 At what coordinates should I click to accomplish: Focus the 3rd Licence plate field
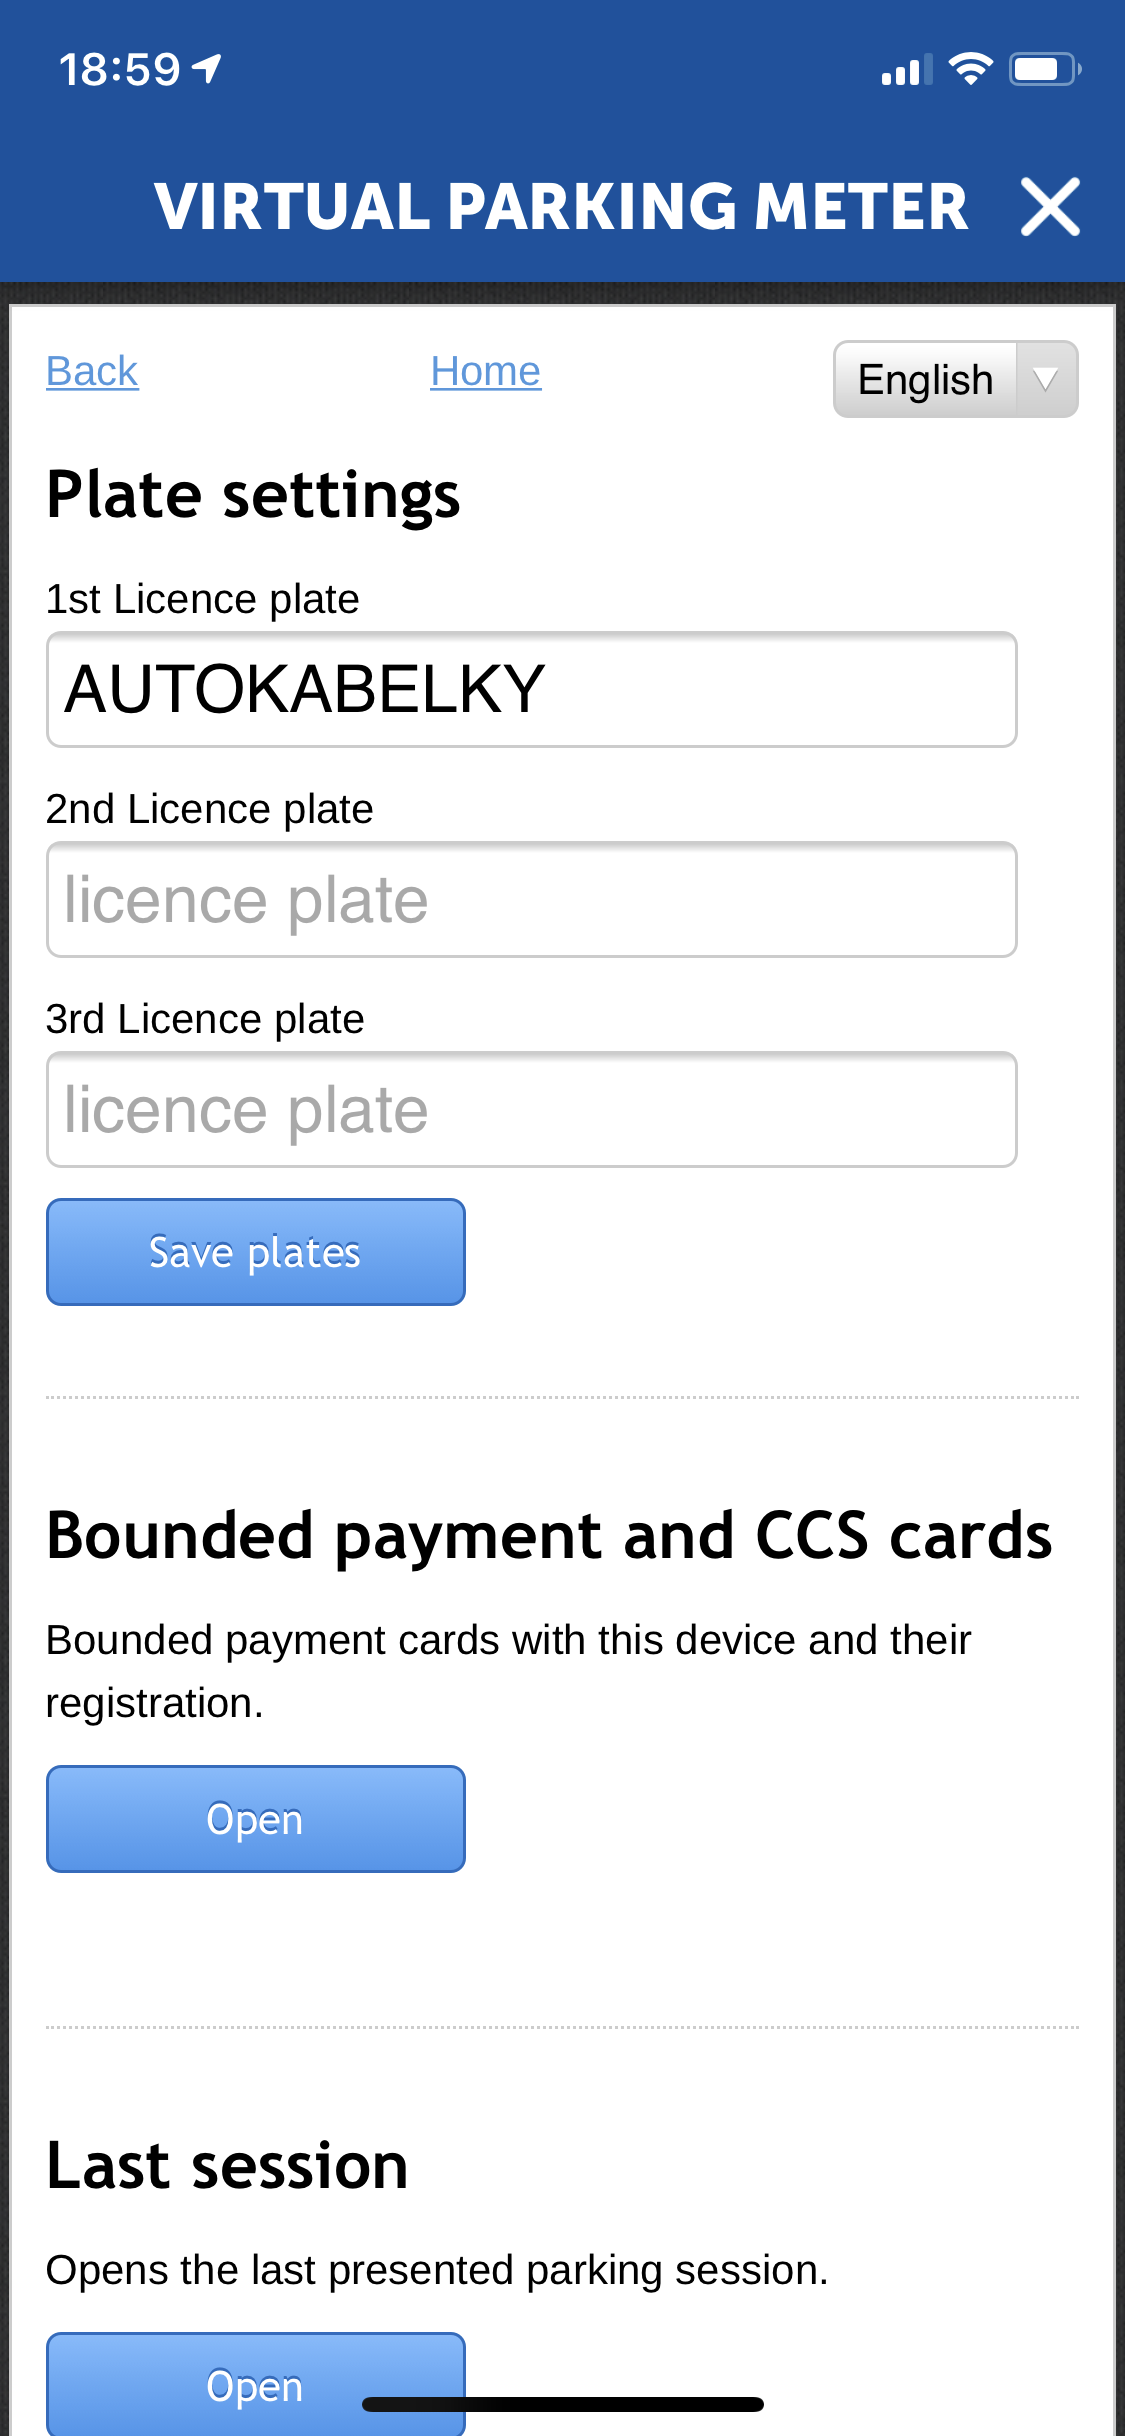click(x=532, y=1109)
